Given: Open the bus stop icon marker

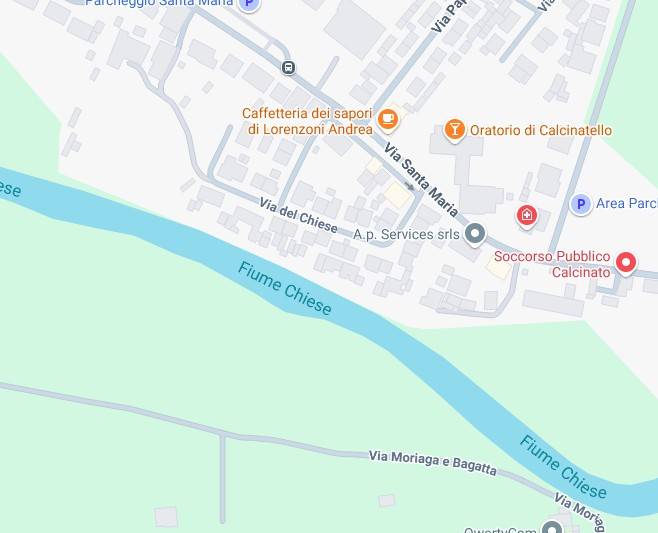Looking at the screenshot, I should (x=288, y=67).
